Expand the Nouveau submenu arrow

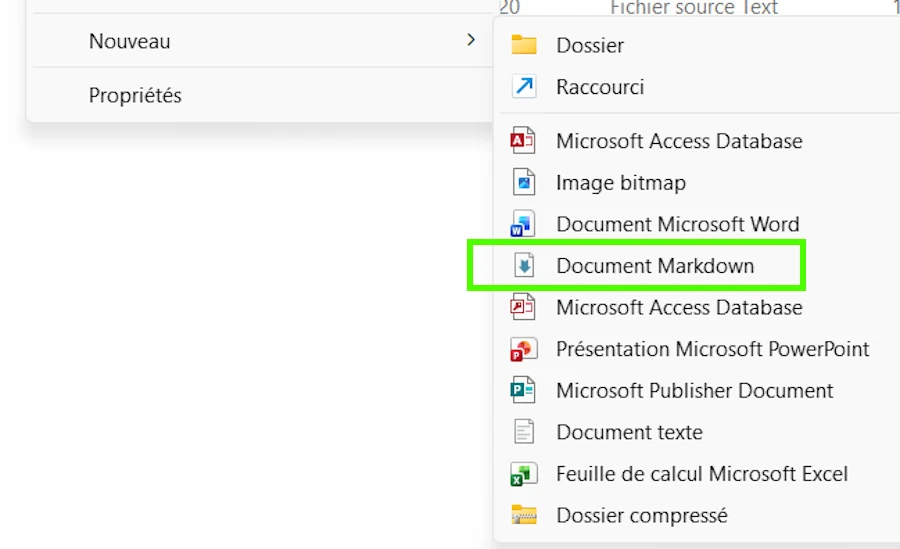[x=471, y=40]
